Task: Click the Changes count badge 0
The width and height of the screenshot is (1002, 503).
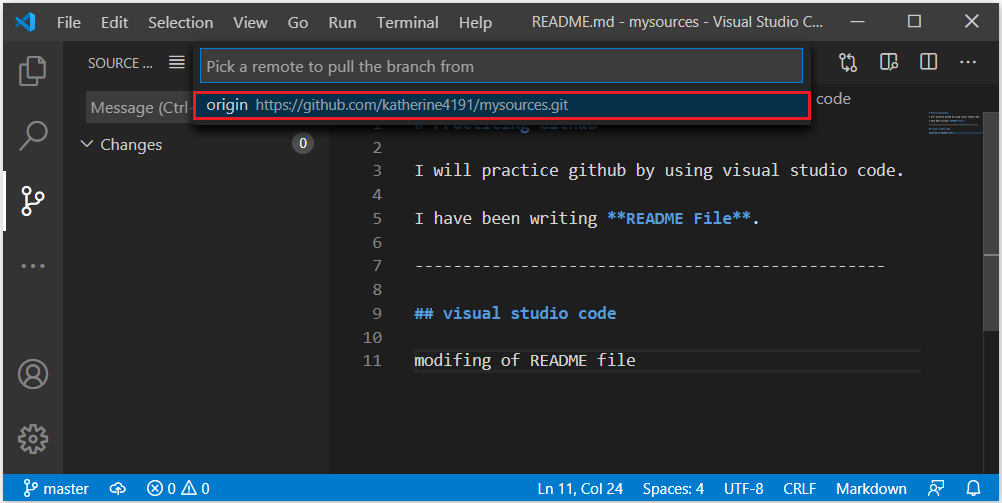Action: [303, 144]
